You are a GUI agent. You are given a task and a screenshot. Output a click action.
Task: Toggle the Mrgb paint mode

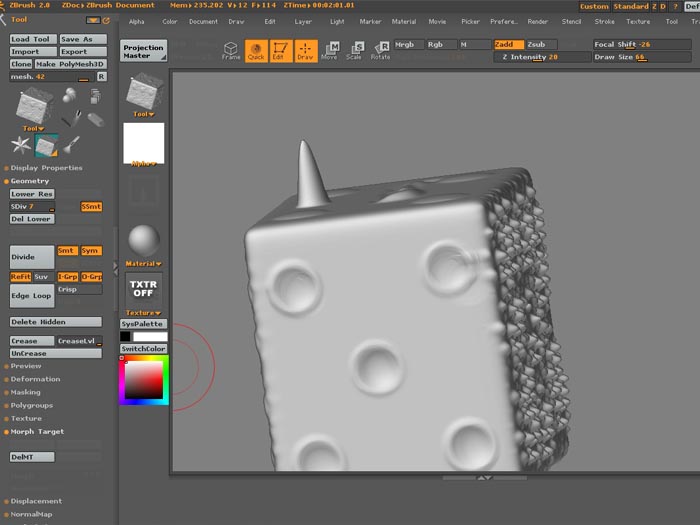point(408,44)
